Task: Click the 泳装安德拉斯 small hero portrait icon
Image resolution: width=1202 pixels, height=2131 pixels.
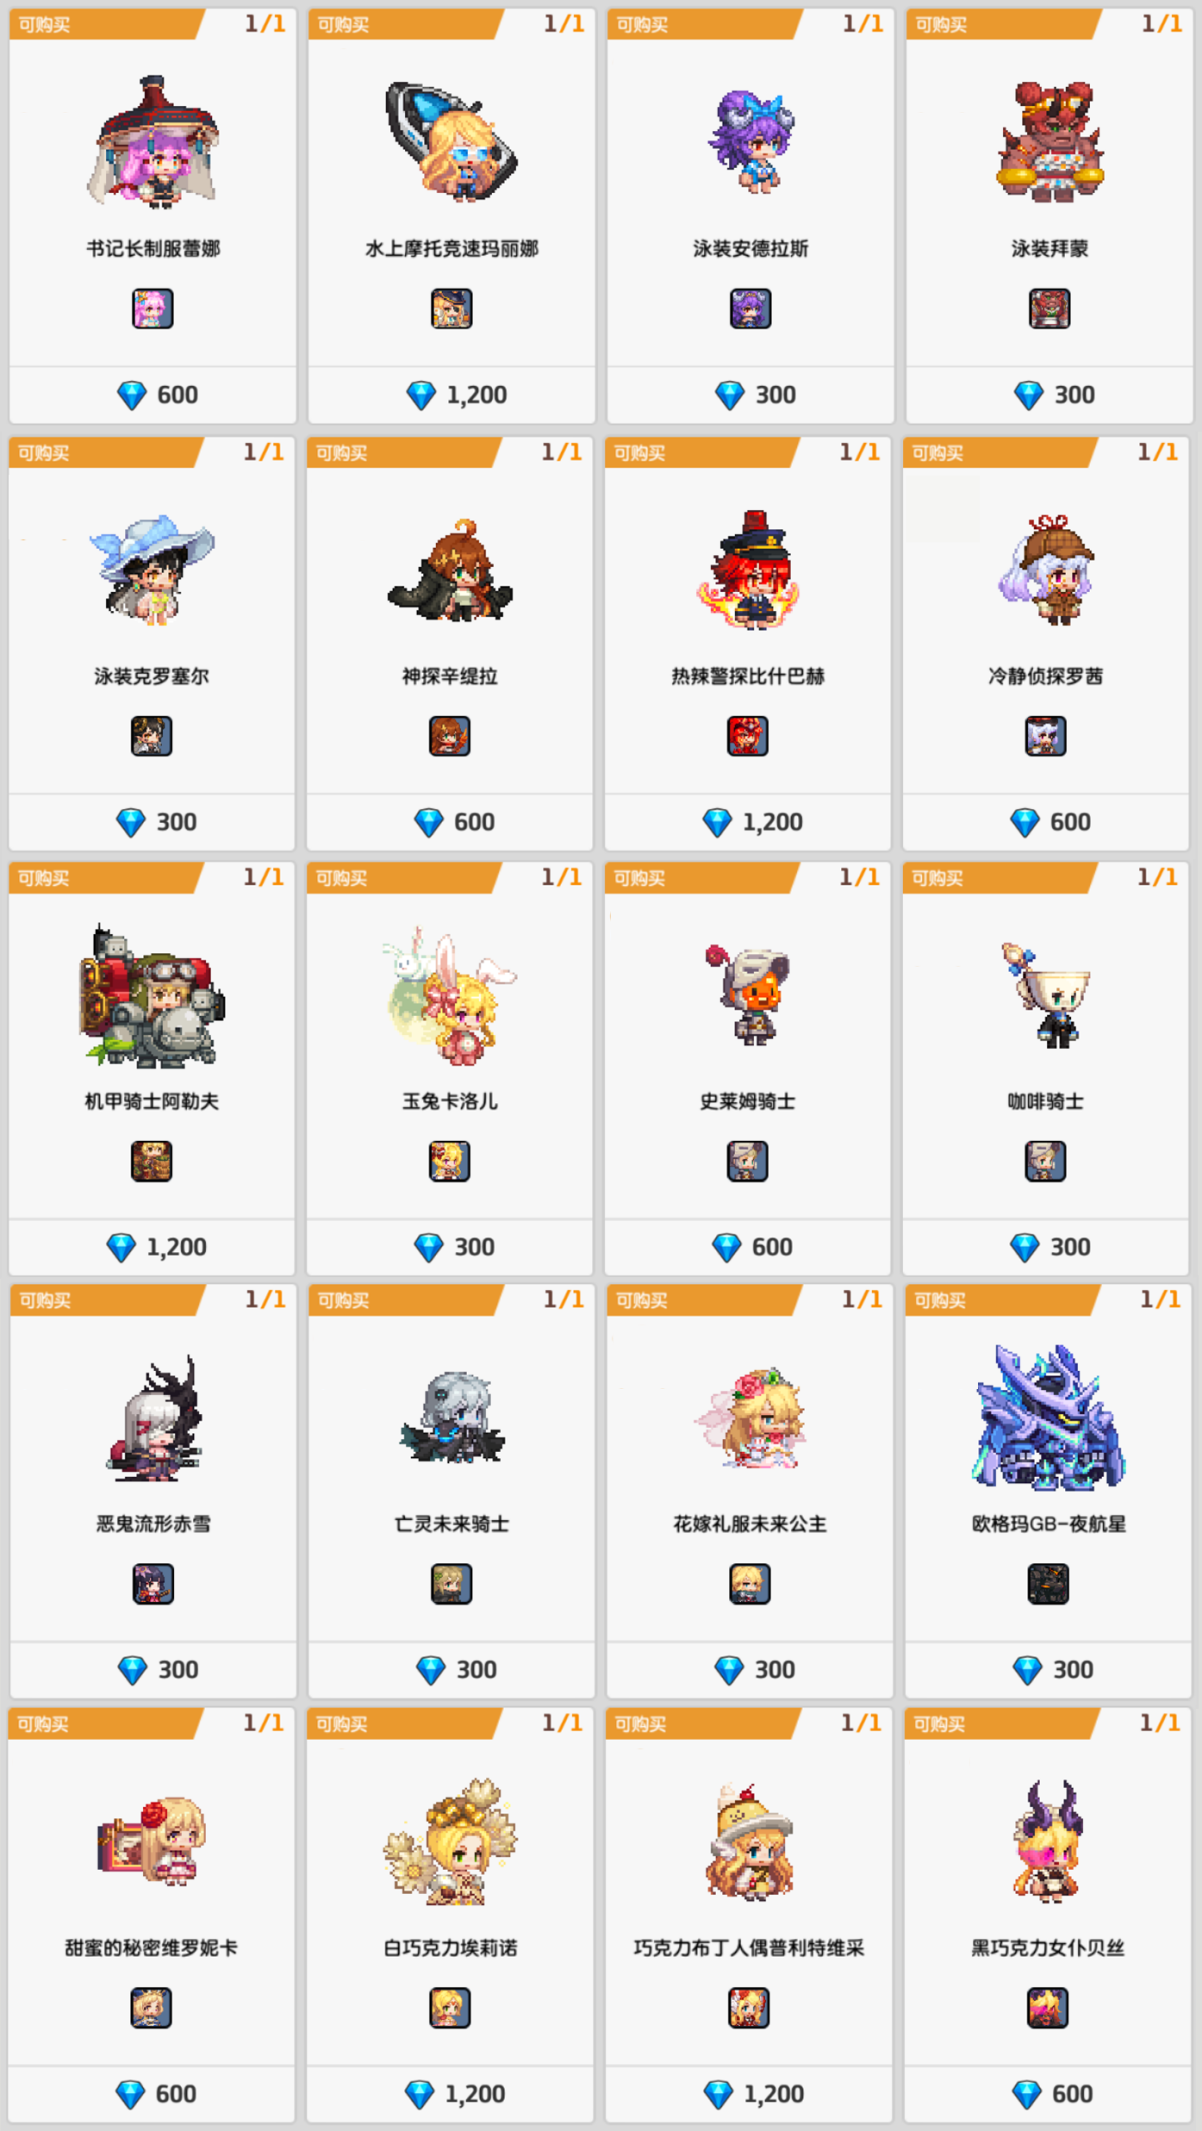Action: point(750,308)
